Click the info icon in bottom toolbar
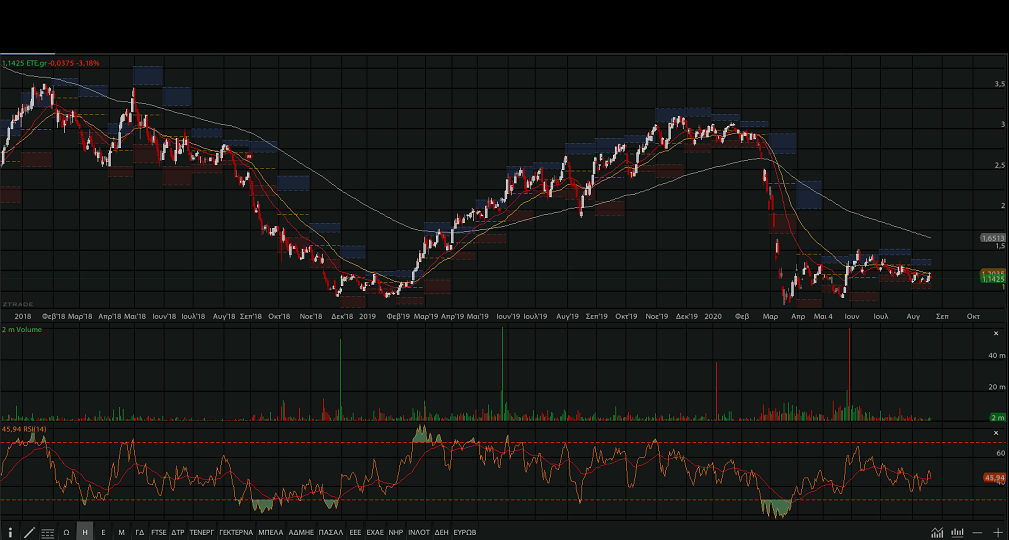Screen dimensions: 1009x540 click(10, 532)
